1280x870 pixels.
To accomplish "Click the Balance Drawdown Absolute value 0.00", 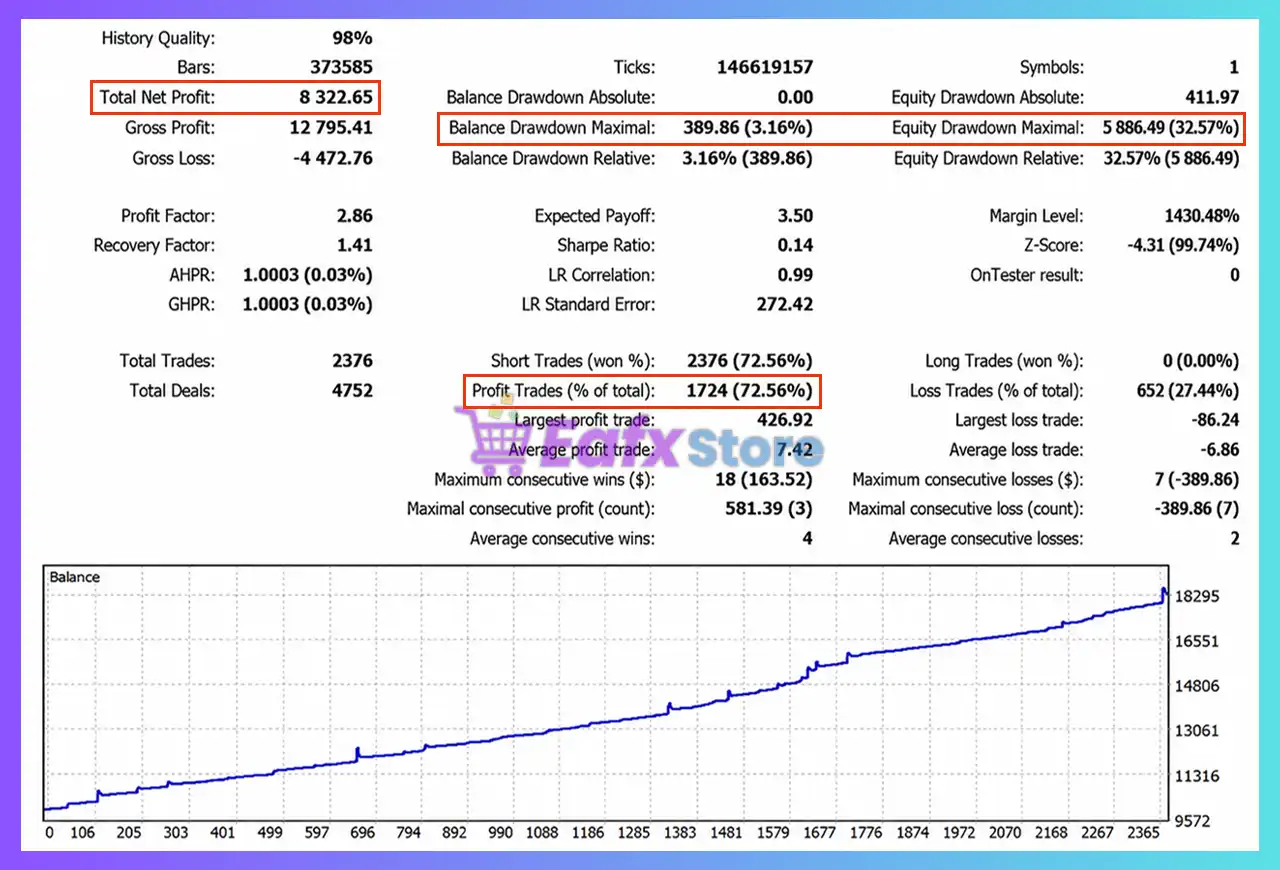I will 796,98.
